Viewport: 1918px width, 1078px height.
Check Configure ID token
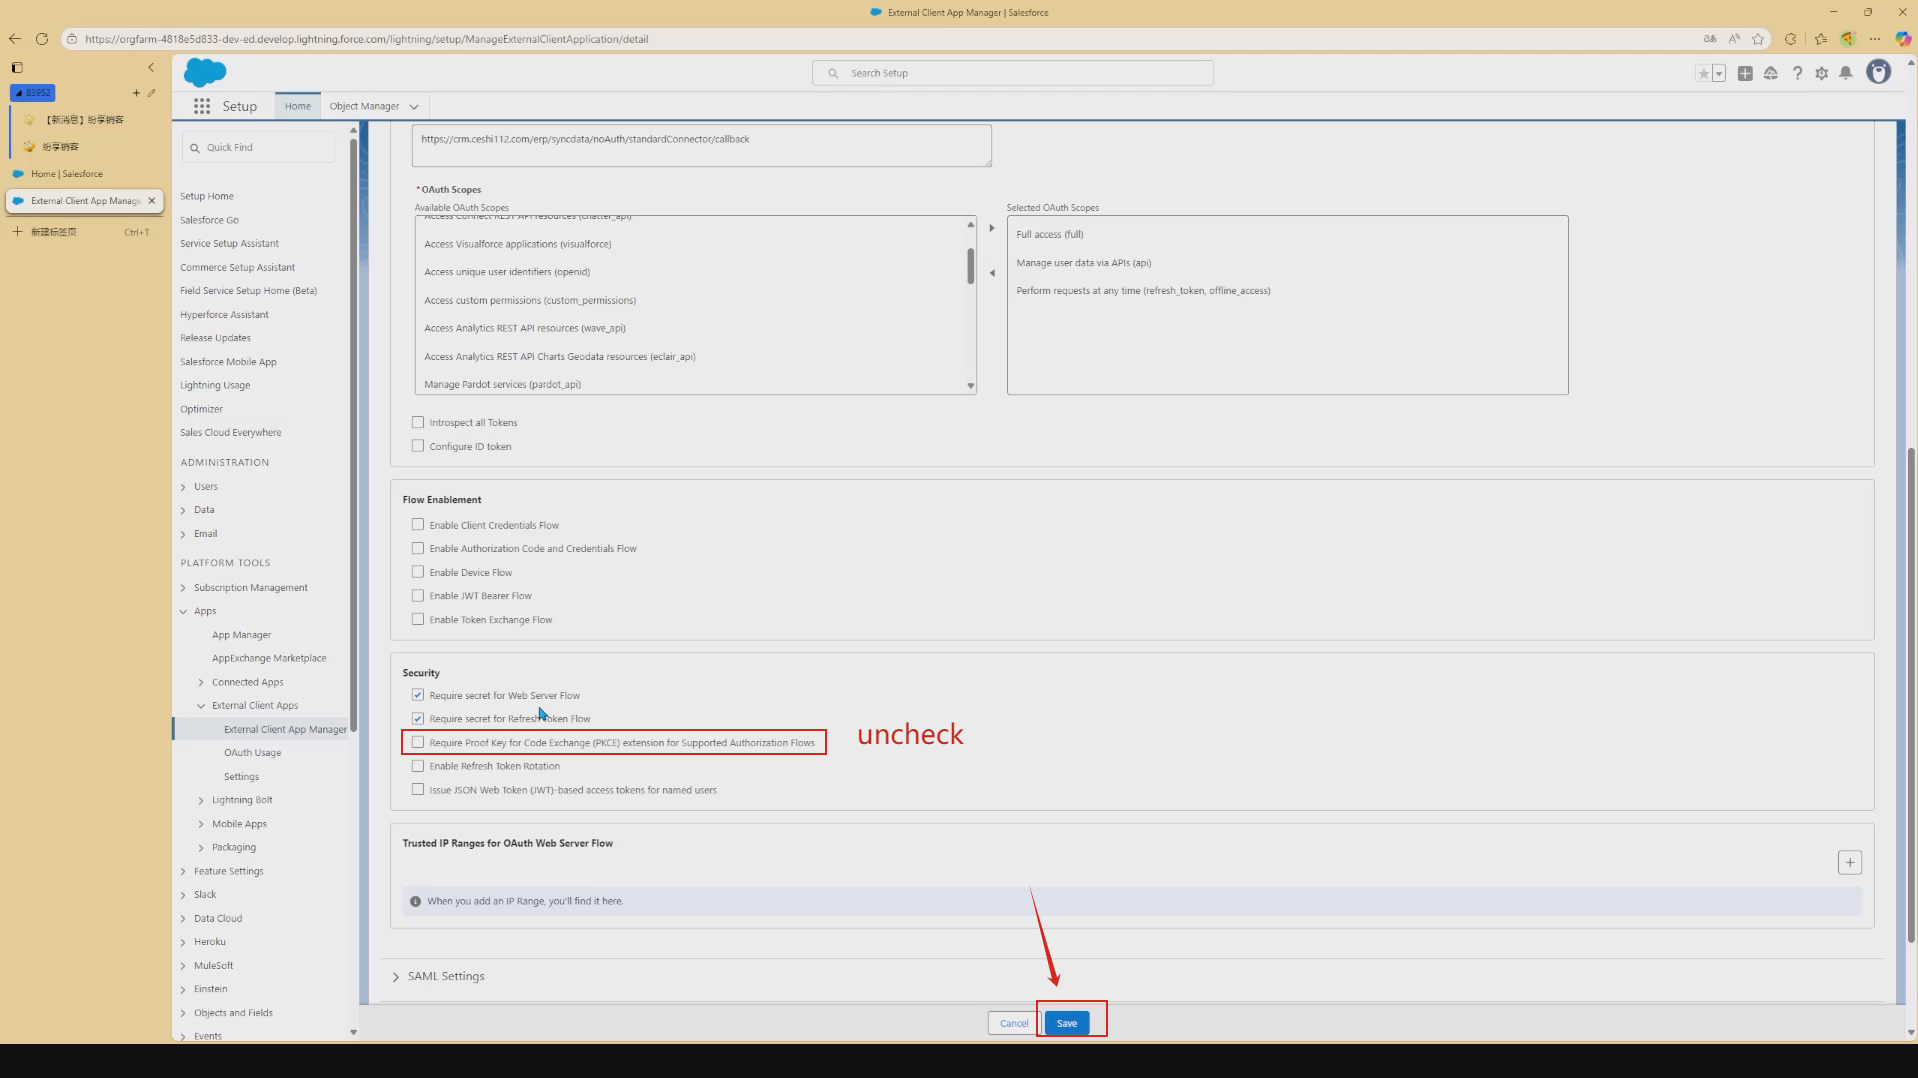(x=418, y=446)
